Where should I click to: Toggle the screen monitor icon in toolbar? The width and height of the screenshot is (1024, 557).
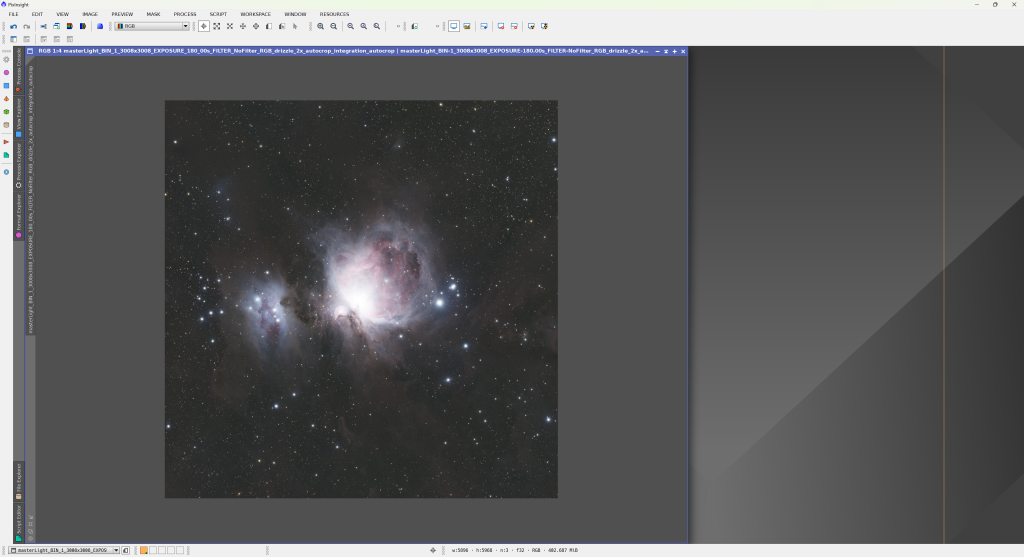coord(453,26)
